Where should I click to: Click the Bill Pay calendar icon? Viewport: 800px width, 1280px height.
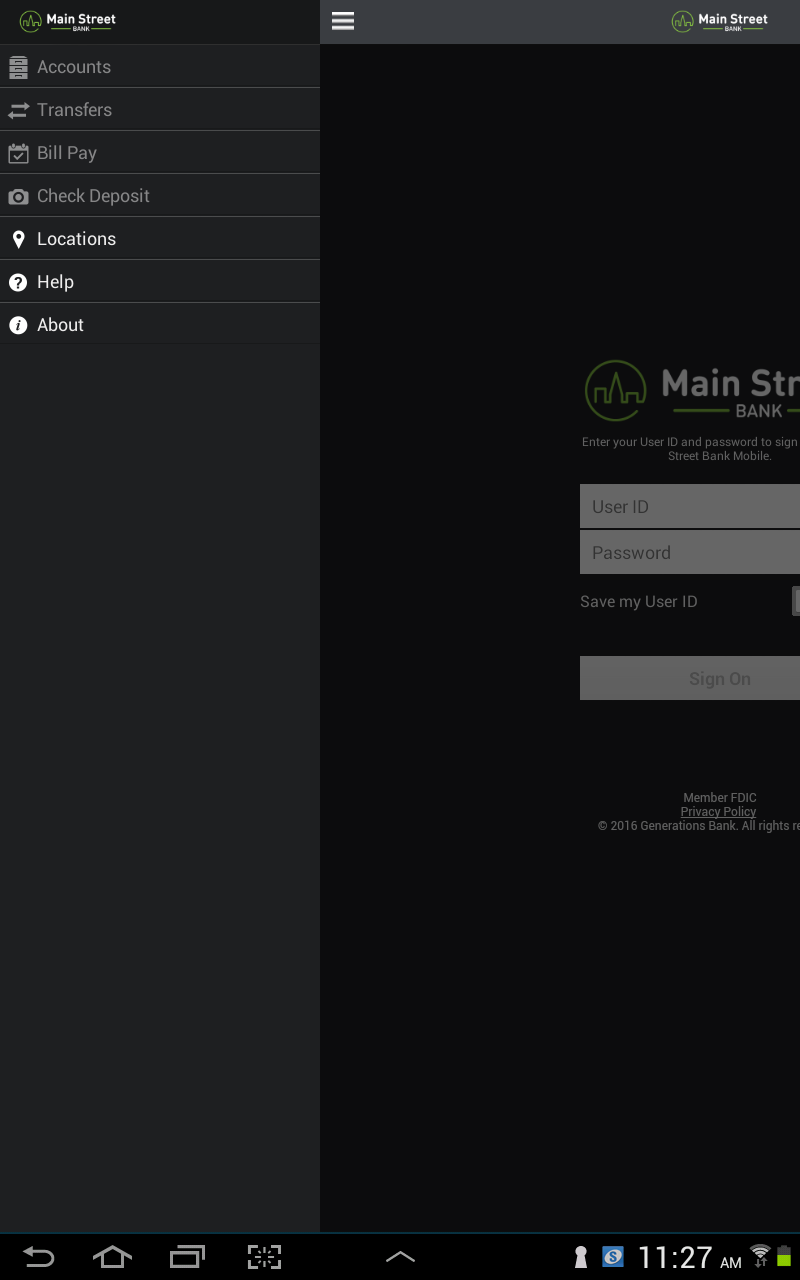(x=17, y=152)
